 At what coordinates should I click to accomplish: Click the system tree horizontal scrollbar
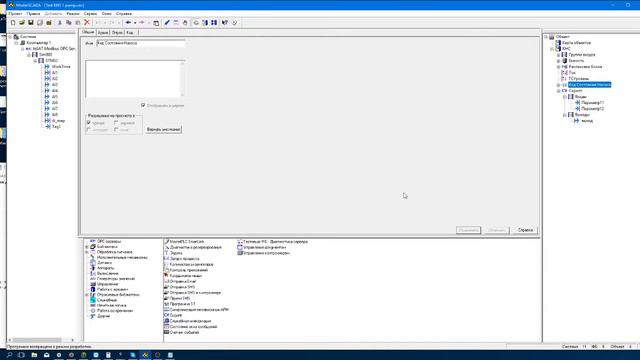(41, 340)
